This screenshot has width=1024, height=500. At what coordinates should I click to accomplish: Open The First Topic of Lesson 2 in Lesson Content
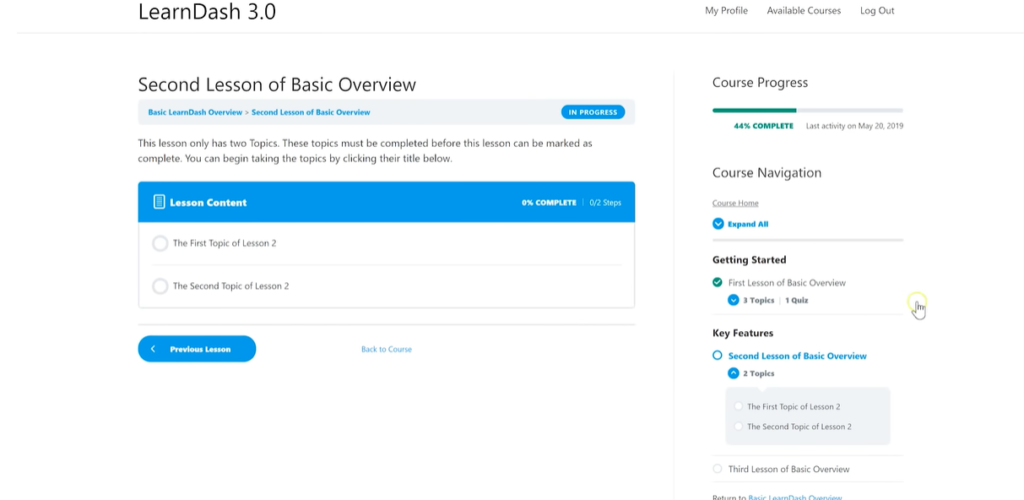point(225,243)
